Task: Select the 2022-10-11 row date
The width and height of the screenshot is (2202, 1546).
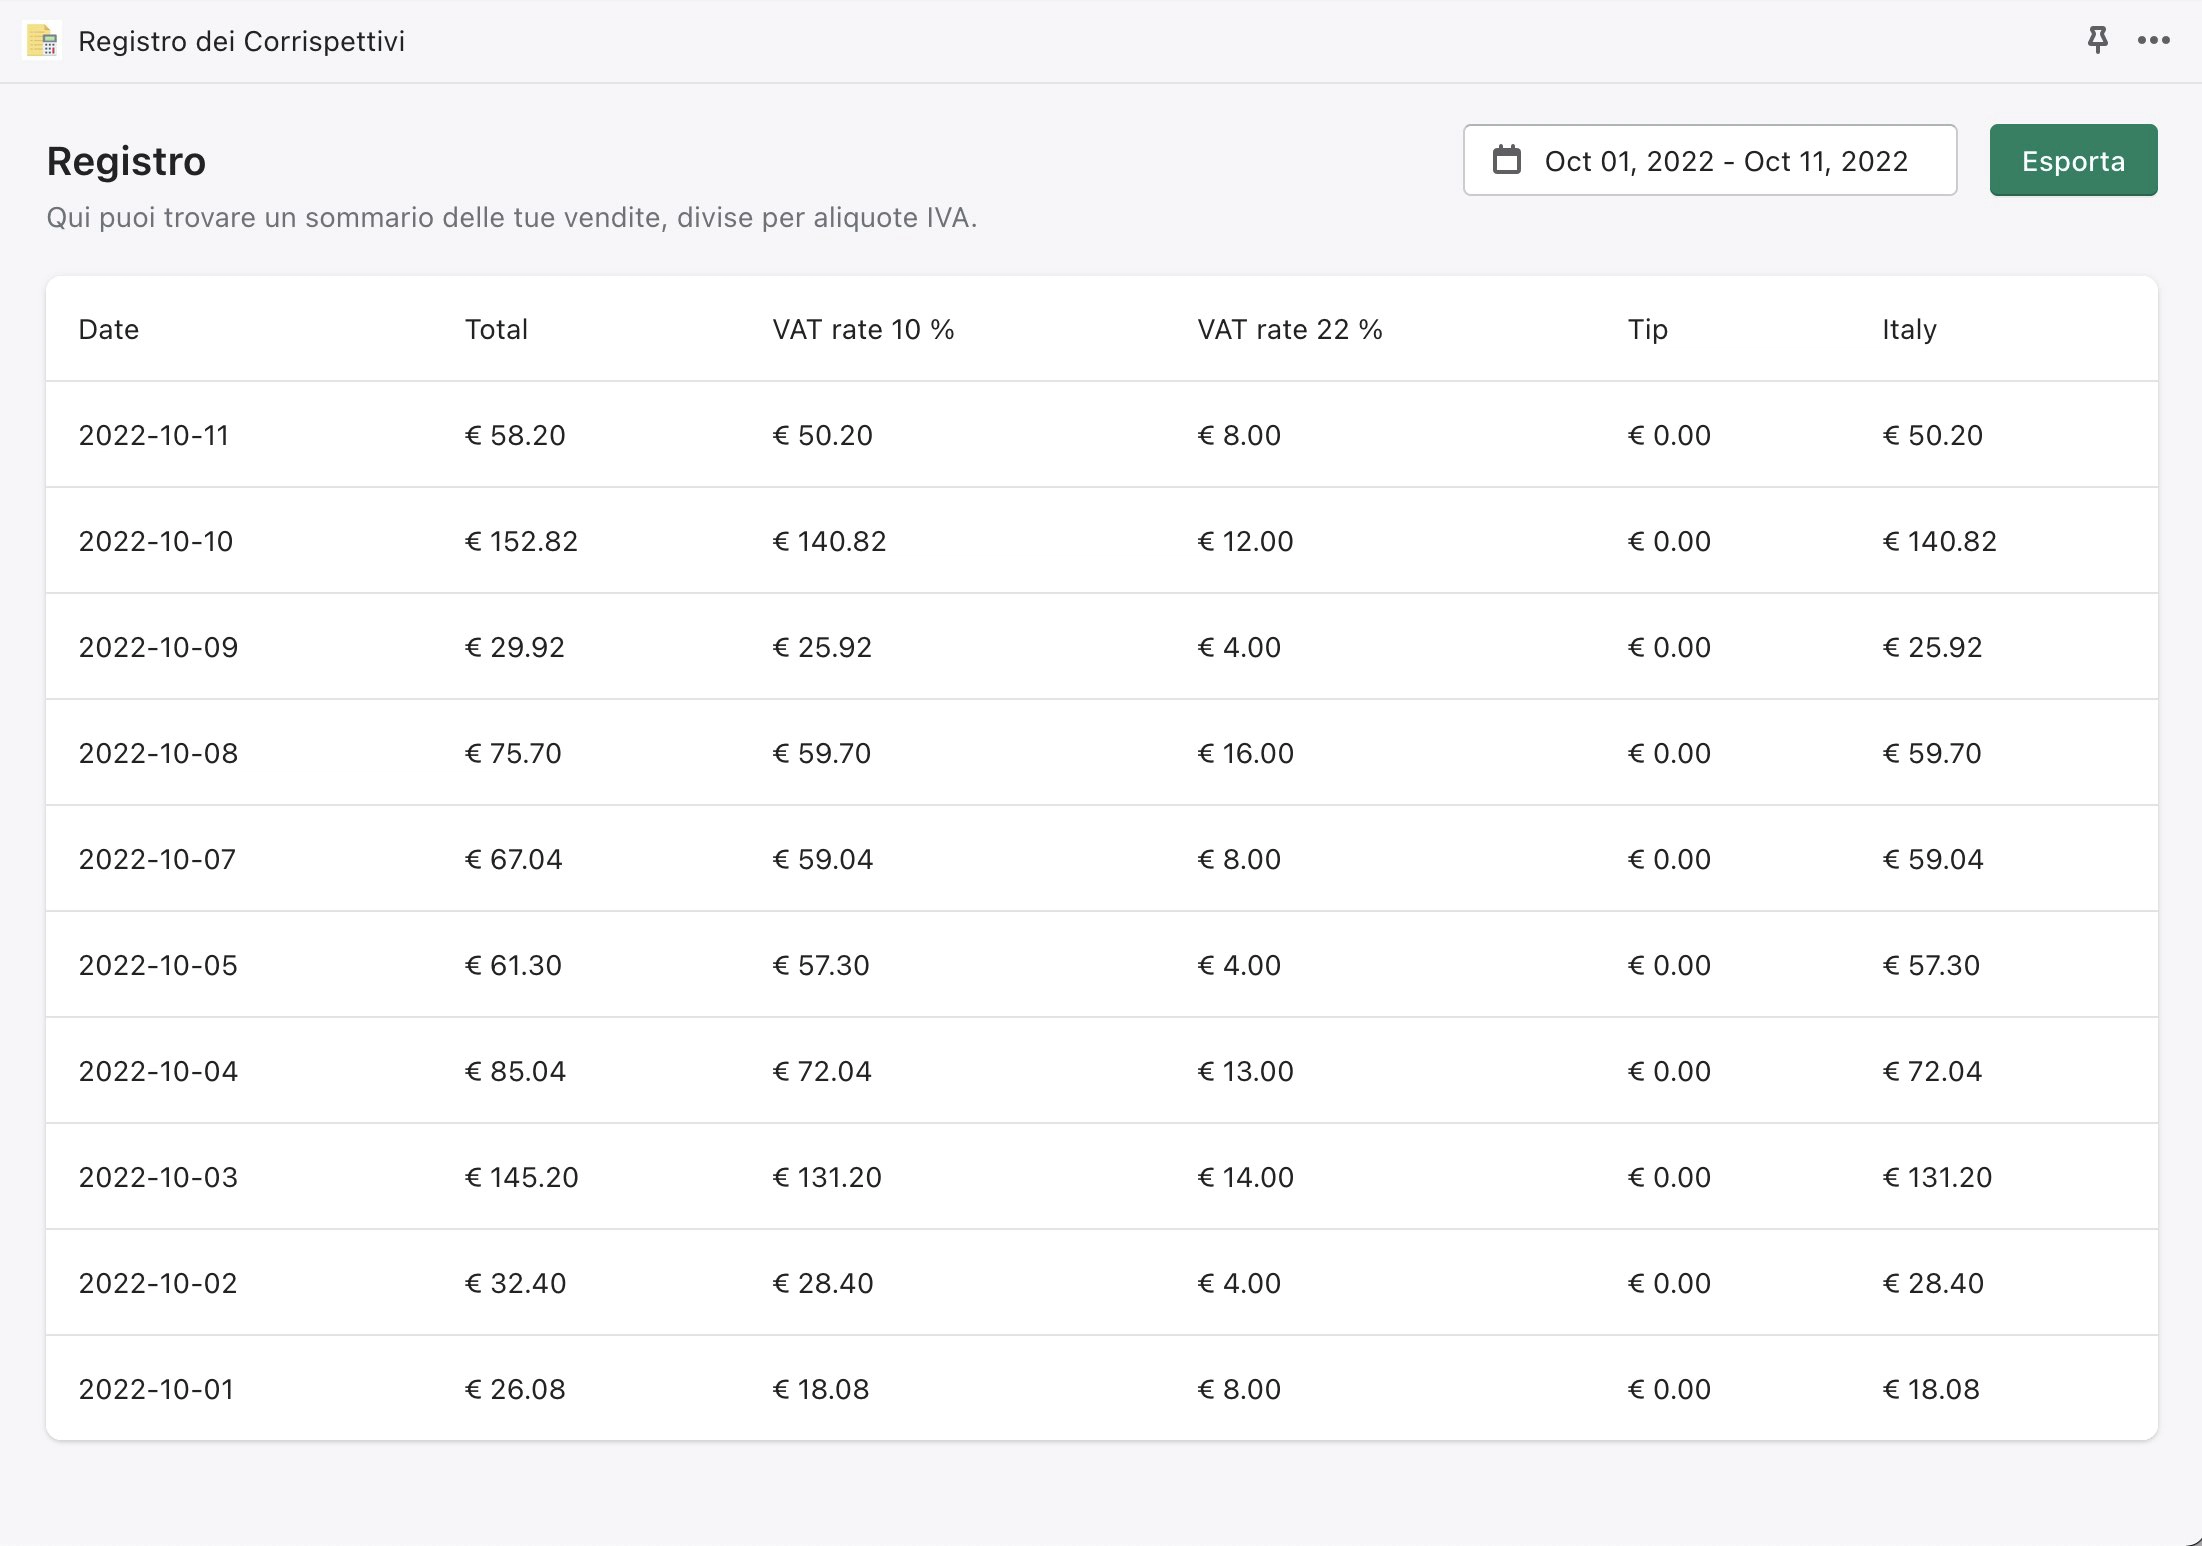Action: tap(153, 435)
